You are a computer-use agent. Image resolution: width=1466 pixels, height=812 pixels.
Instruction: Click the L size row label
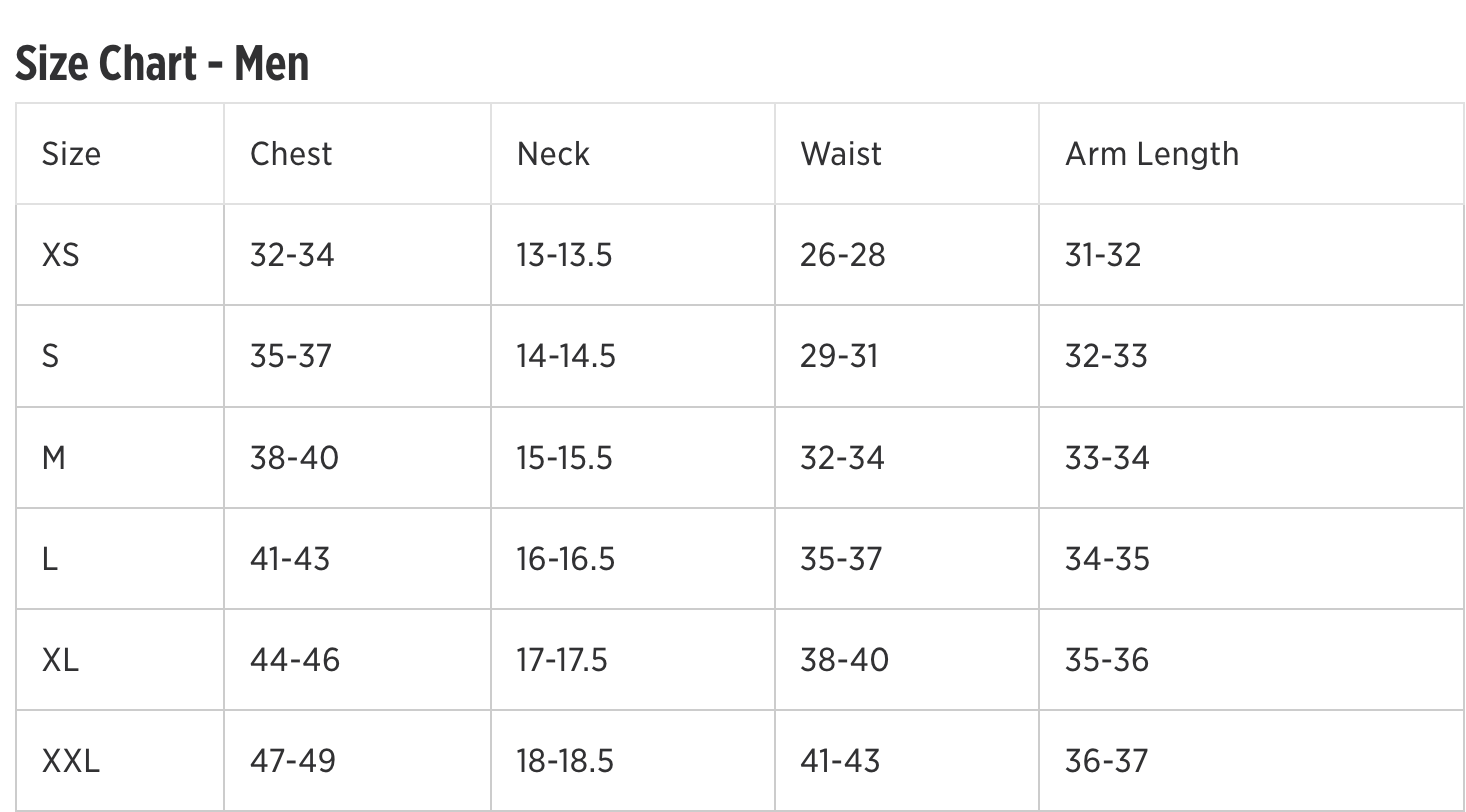(x=49, y=559)
